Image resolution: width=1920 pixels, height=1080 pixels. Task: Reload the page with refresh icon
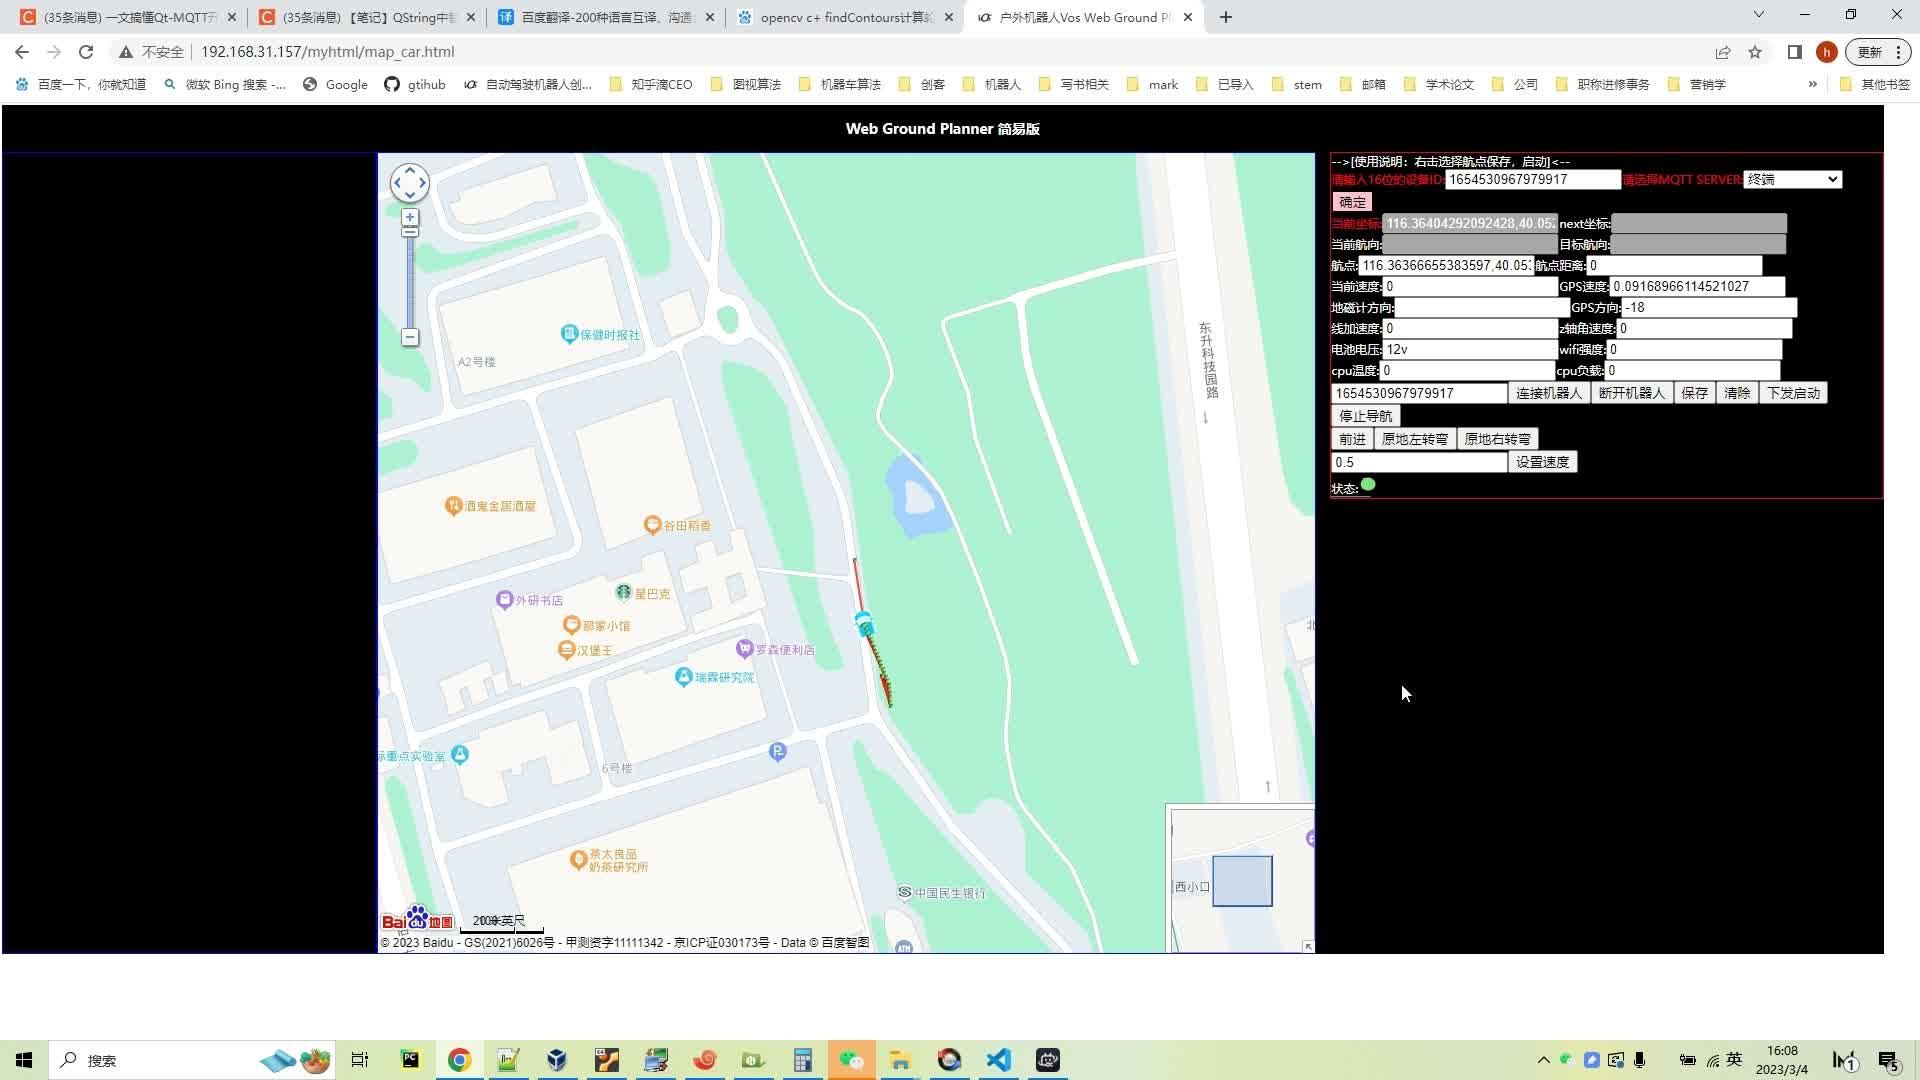coord(86,52)
